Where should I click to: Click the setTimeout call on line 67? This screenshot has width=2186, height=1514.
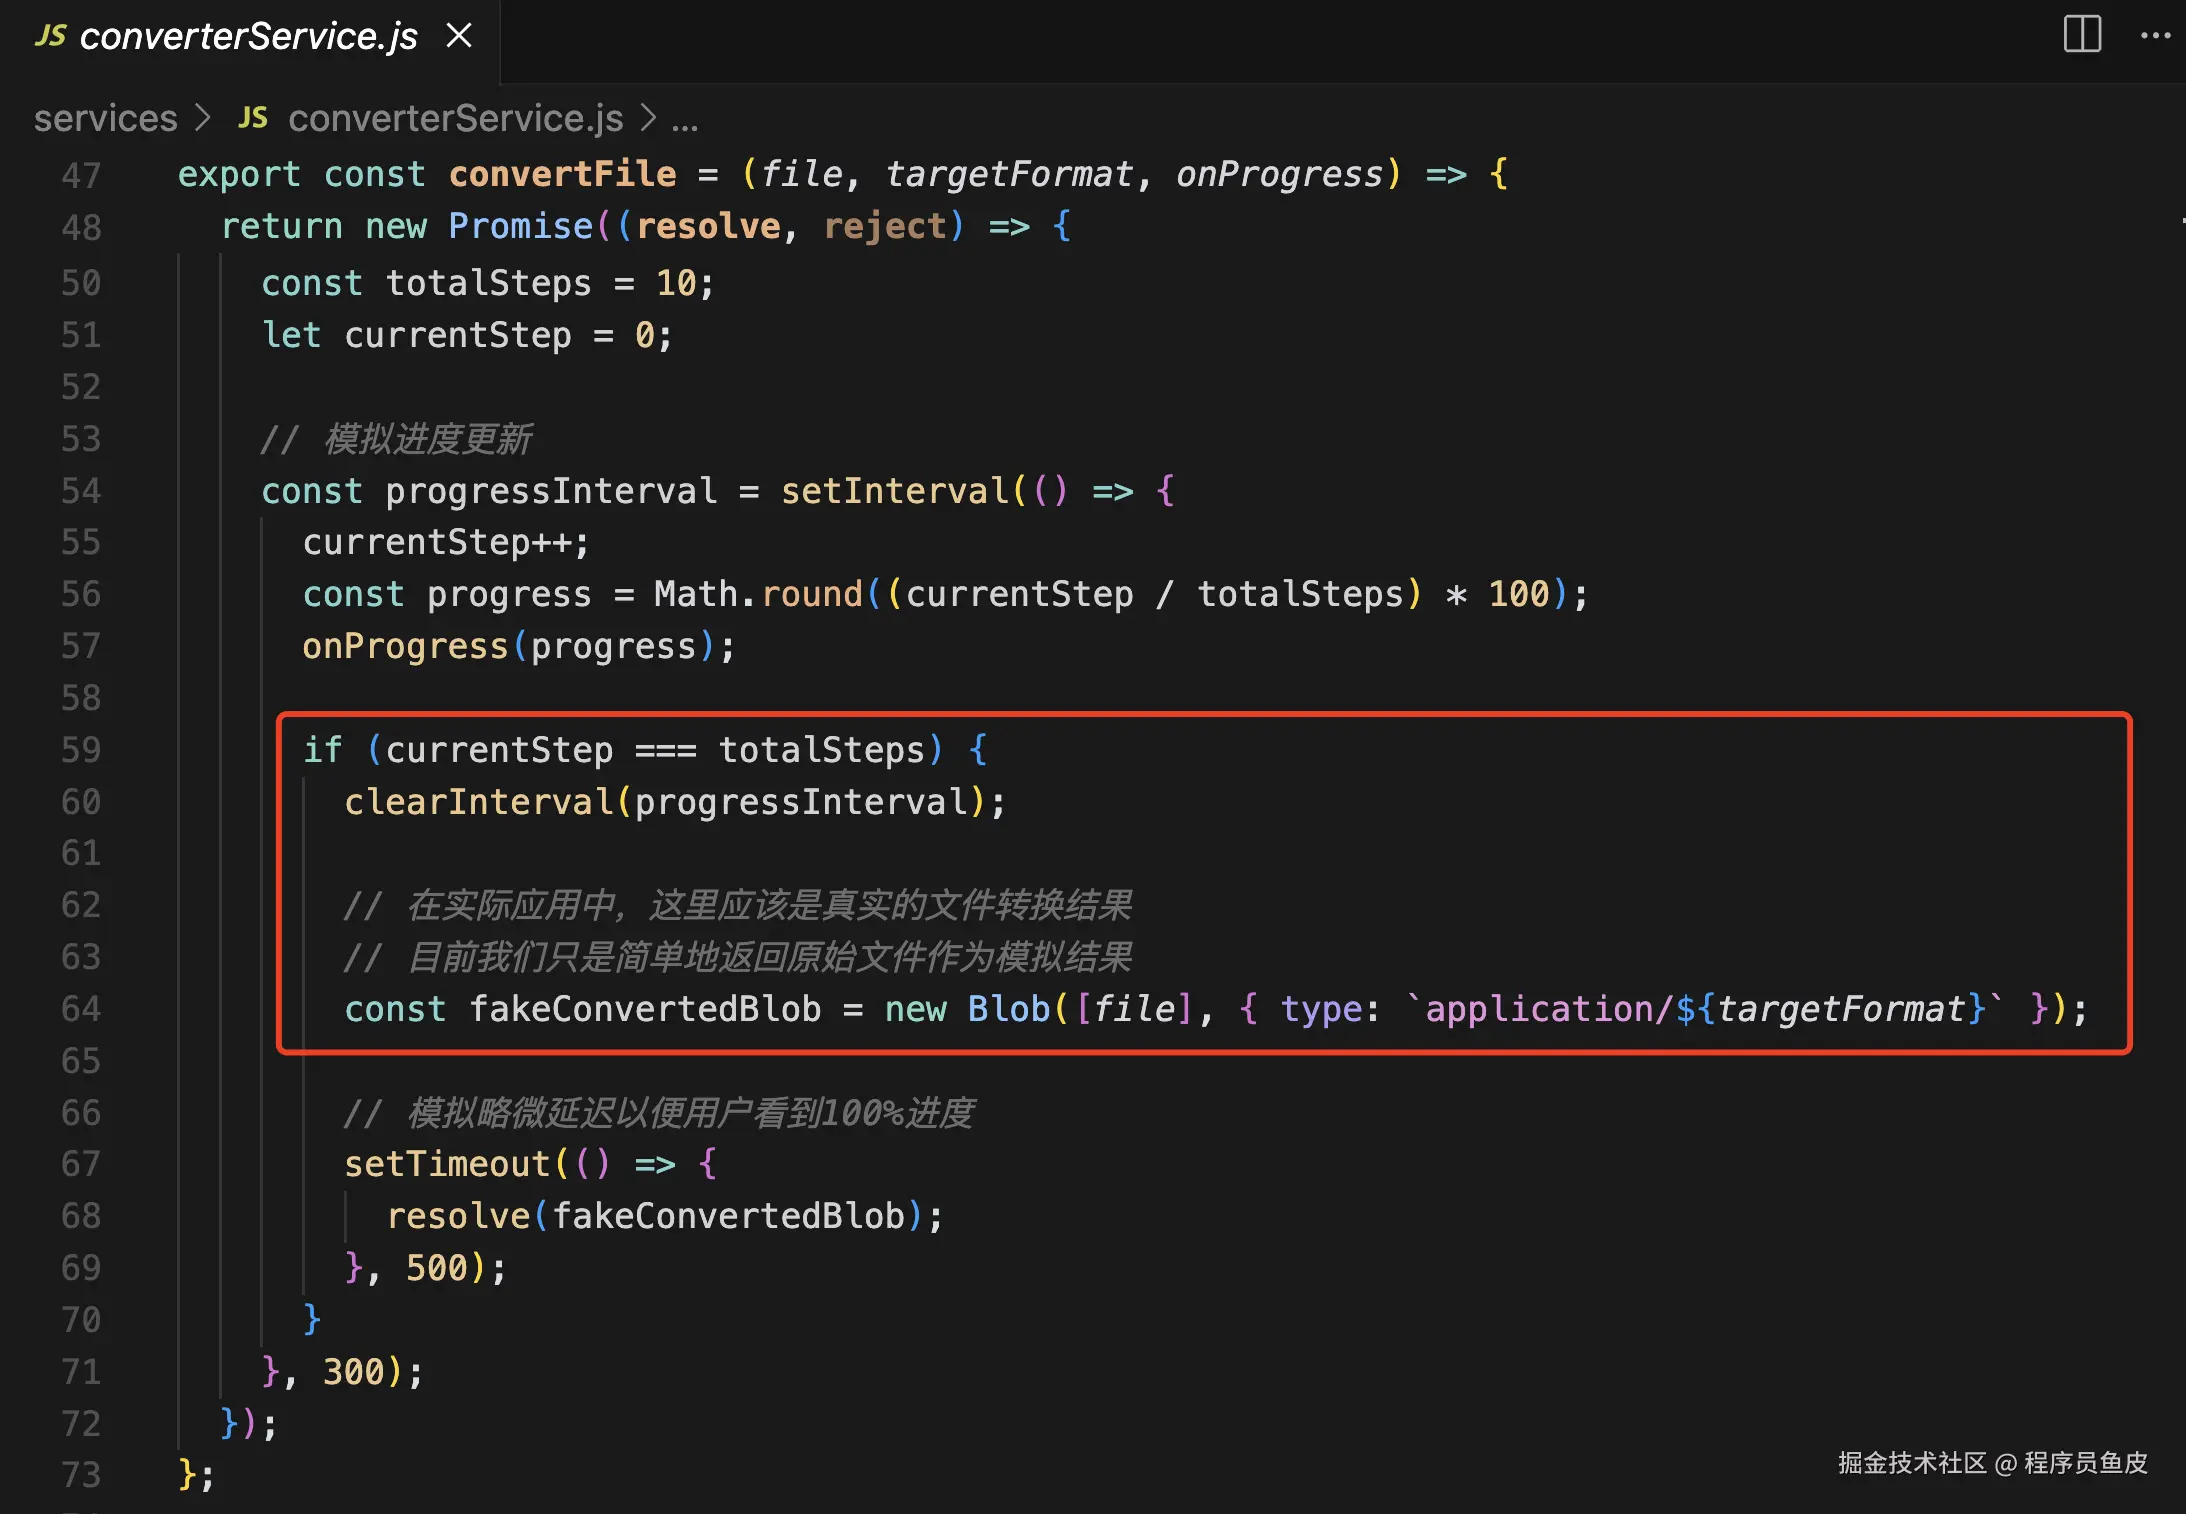coord(447,1164)
